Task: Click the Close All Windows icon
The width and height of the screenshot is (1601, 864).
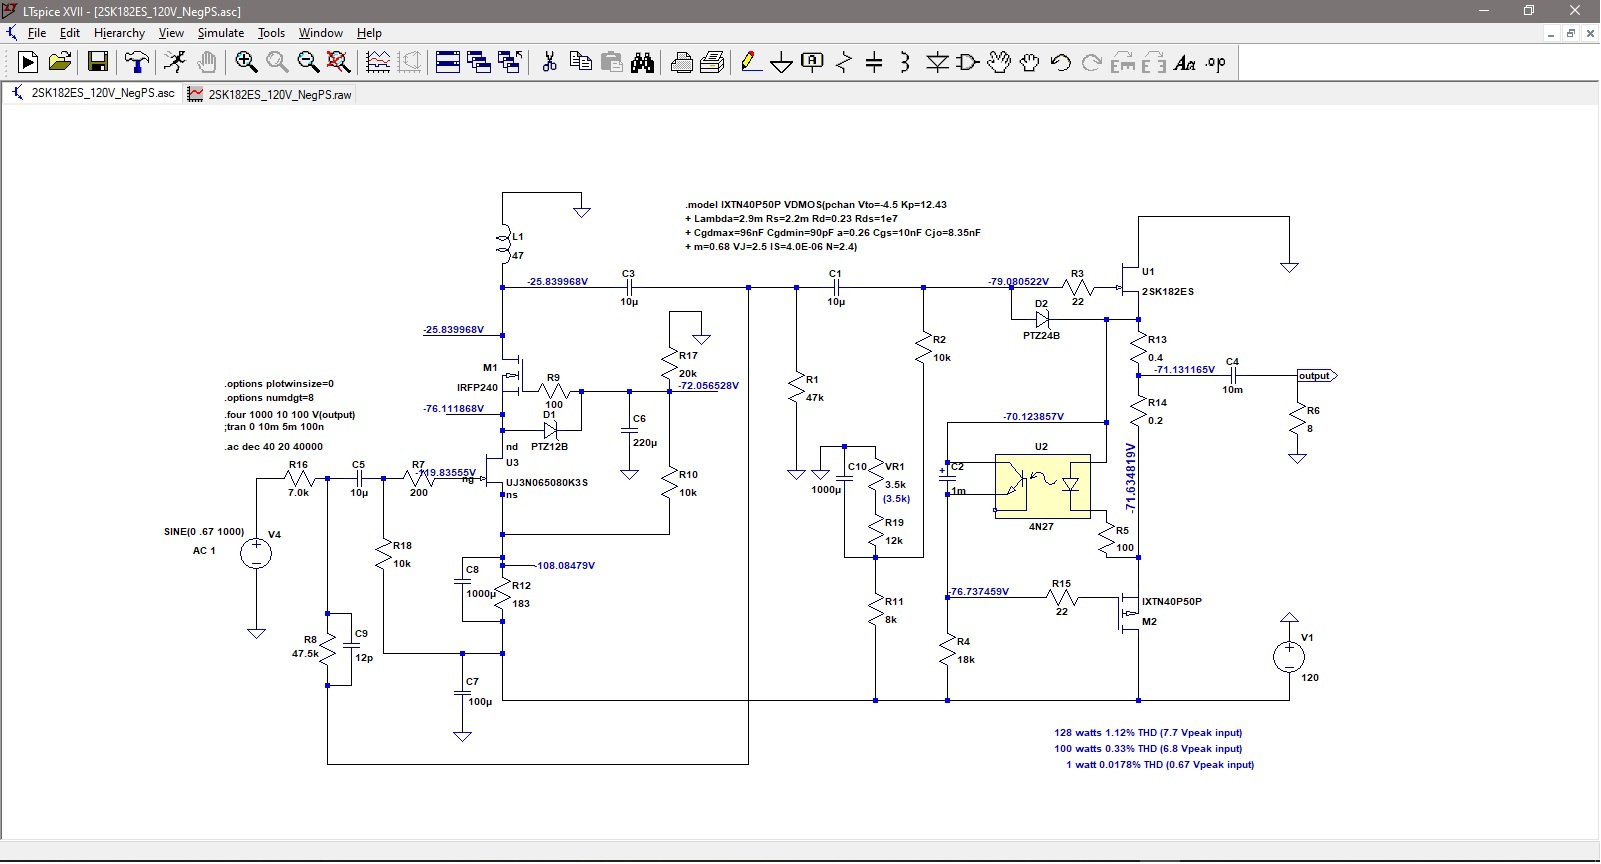Action: [510, 62]
